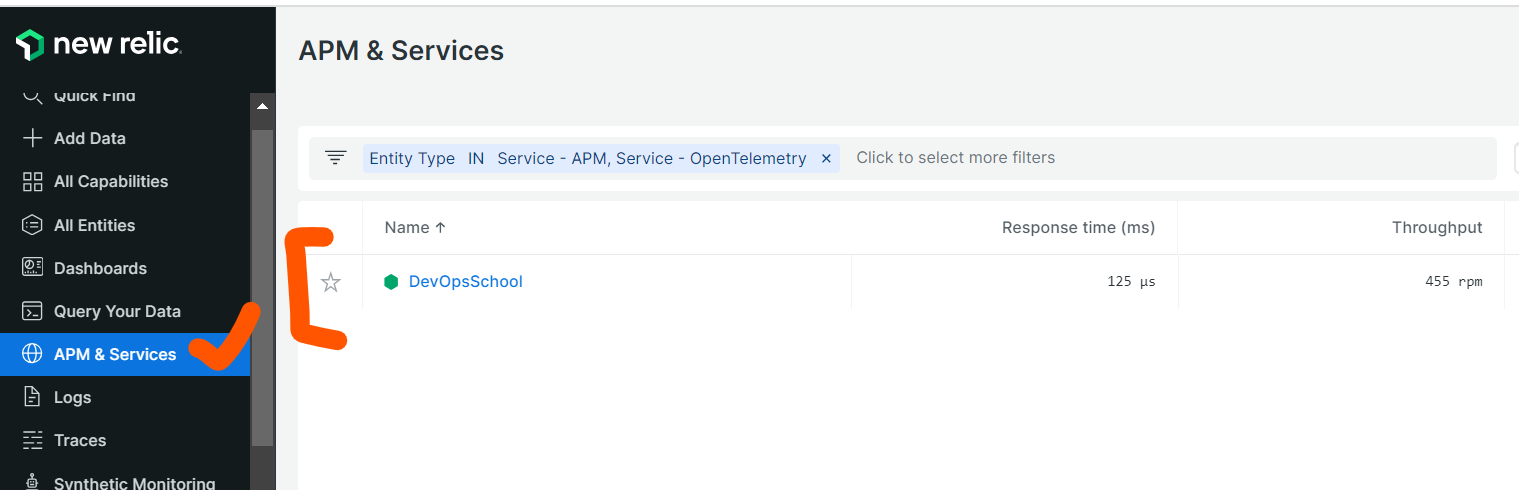Screen dimensions: 1519x490
Task: Click the Logs document icon
Action: [33, 397]
